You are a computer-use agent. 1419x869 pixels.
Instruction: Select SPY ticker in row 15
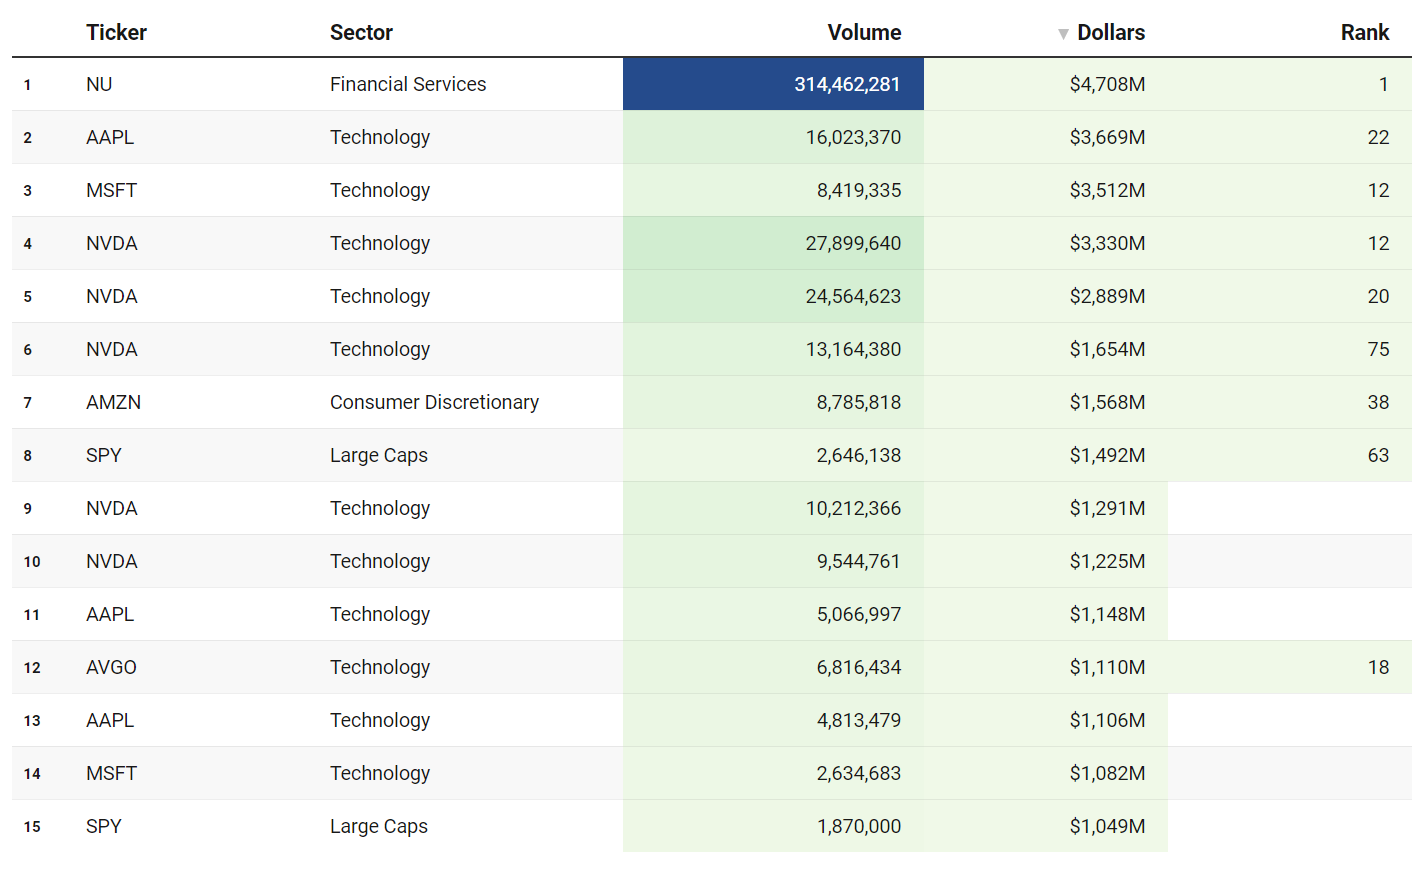click(104, 827)
